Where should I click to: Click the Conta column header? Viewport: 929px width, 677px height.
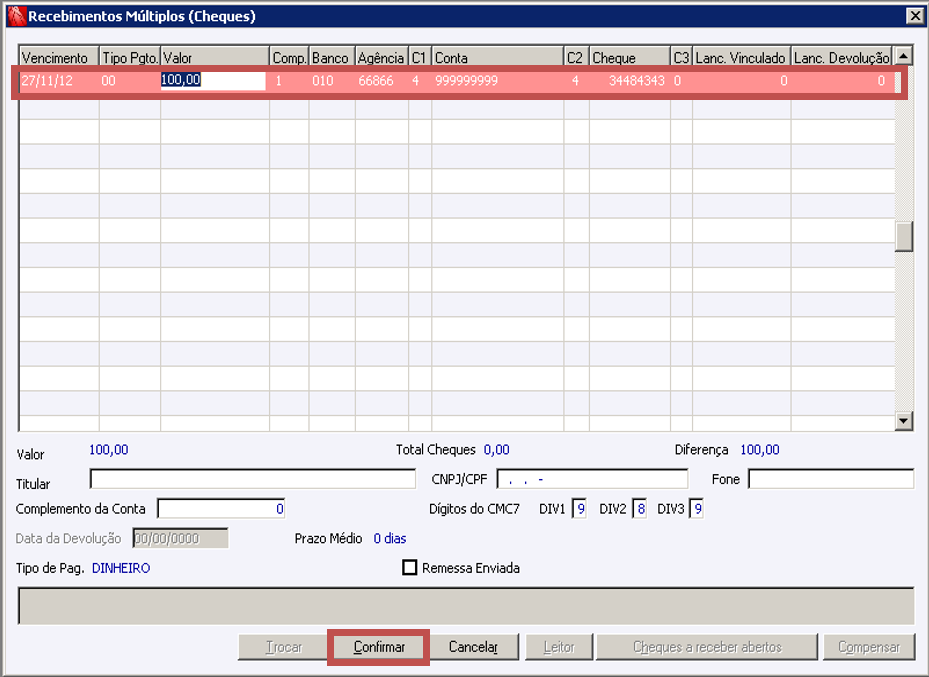[498, 57]
